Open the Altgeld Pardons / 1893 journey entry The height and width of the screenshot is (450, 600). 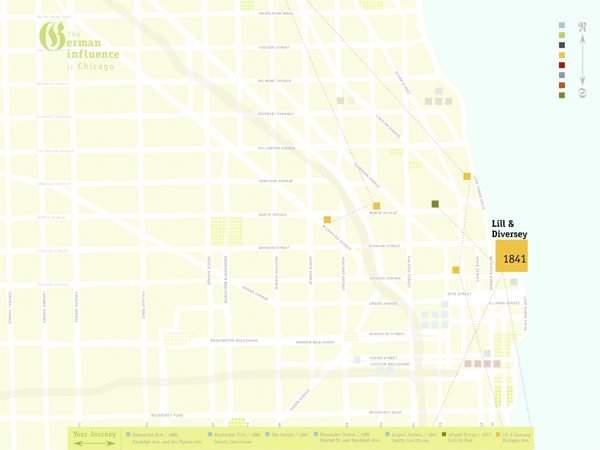[x=411, y=438]
